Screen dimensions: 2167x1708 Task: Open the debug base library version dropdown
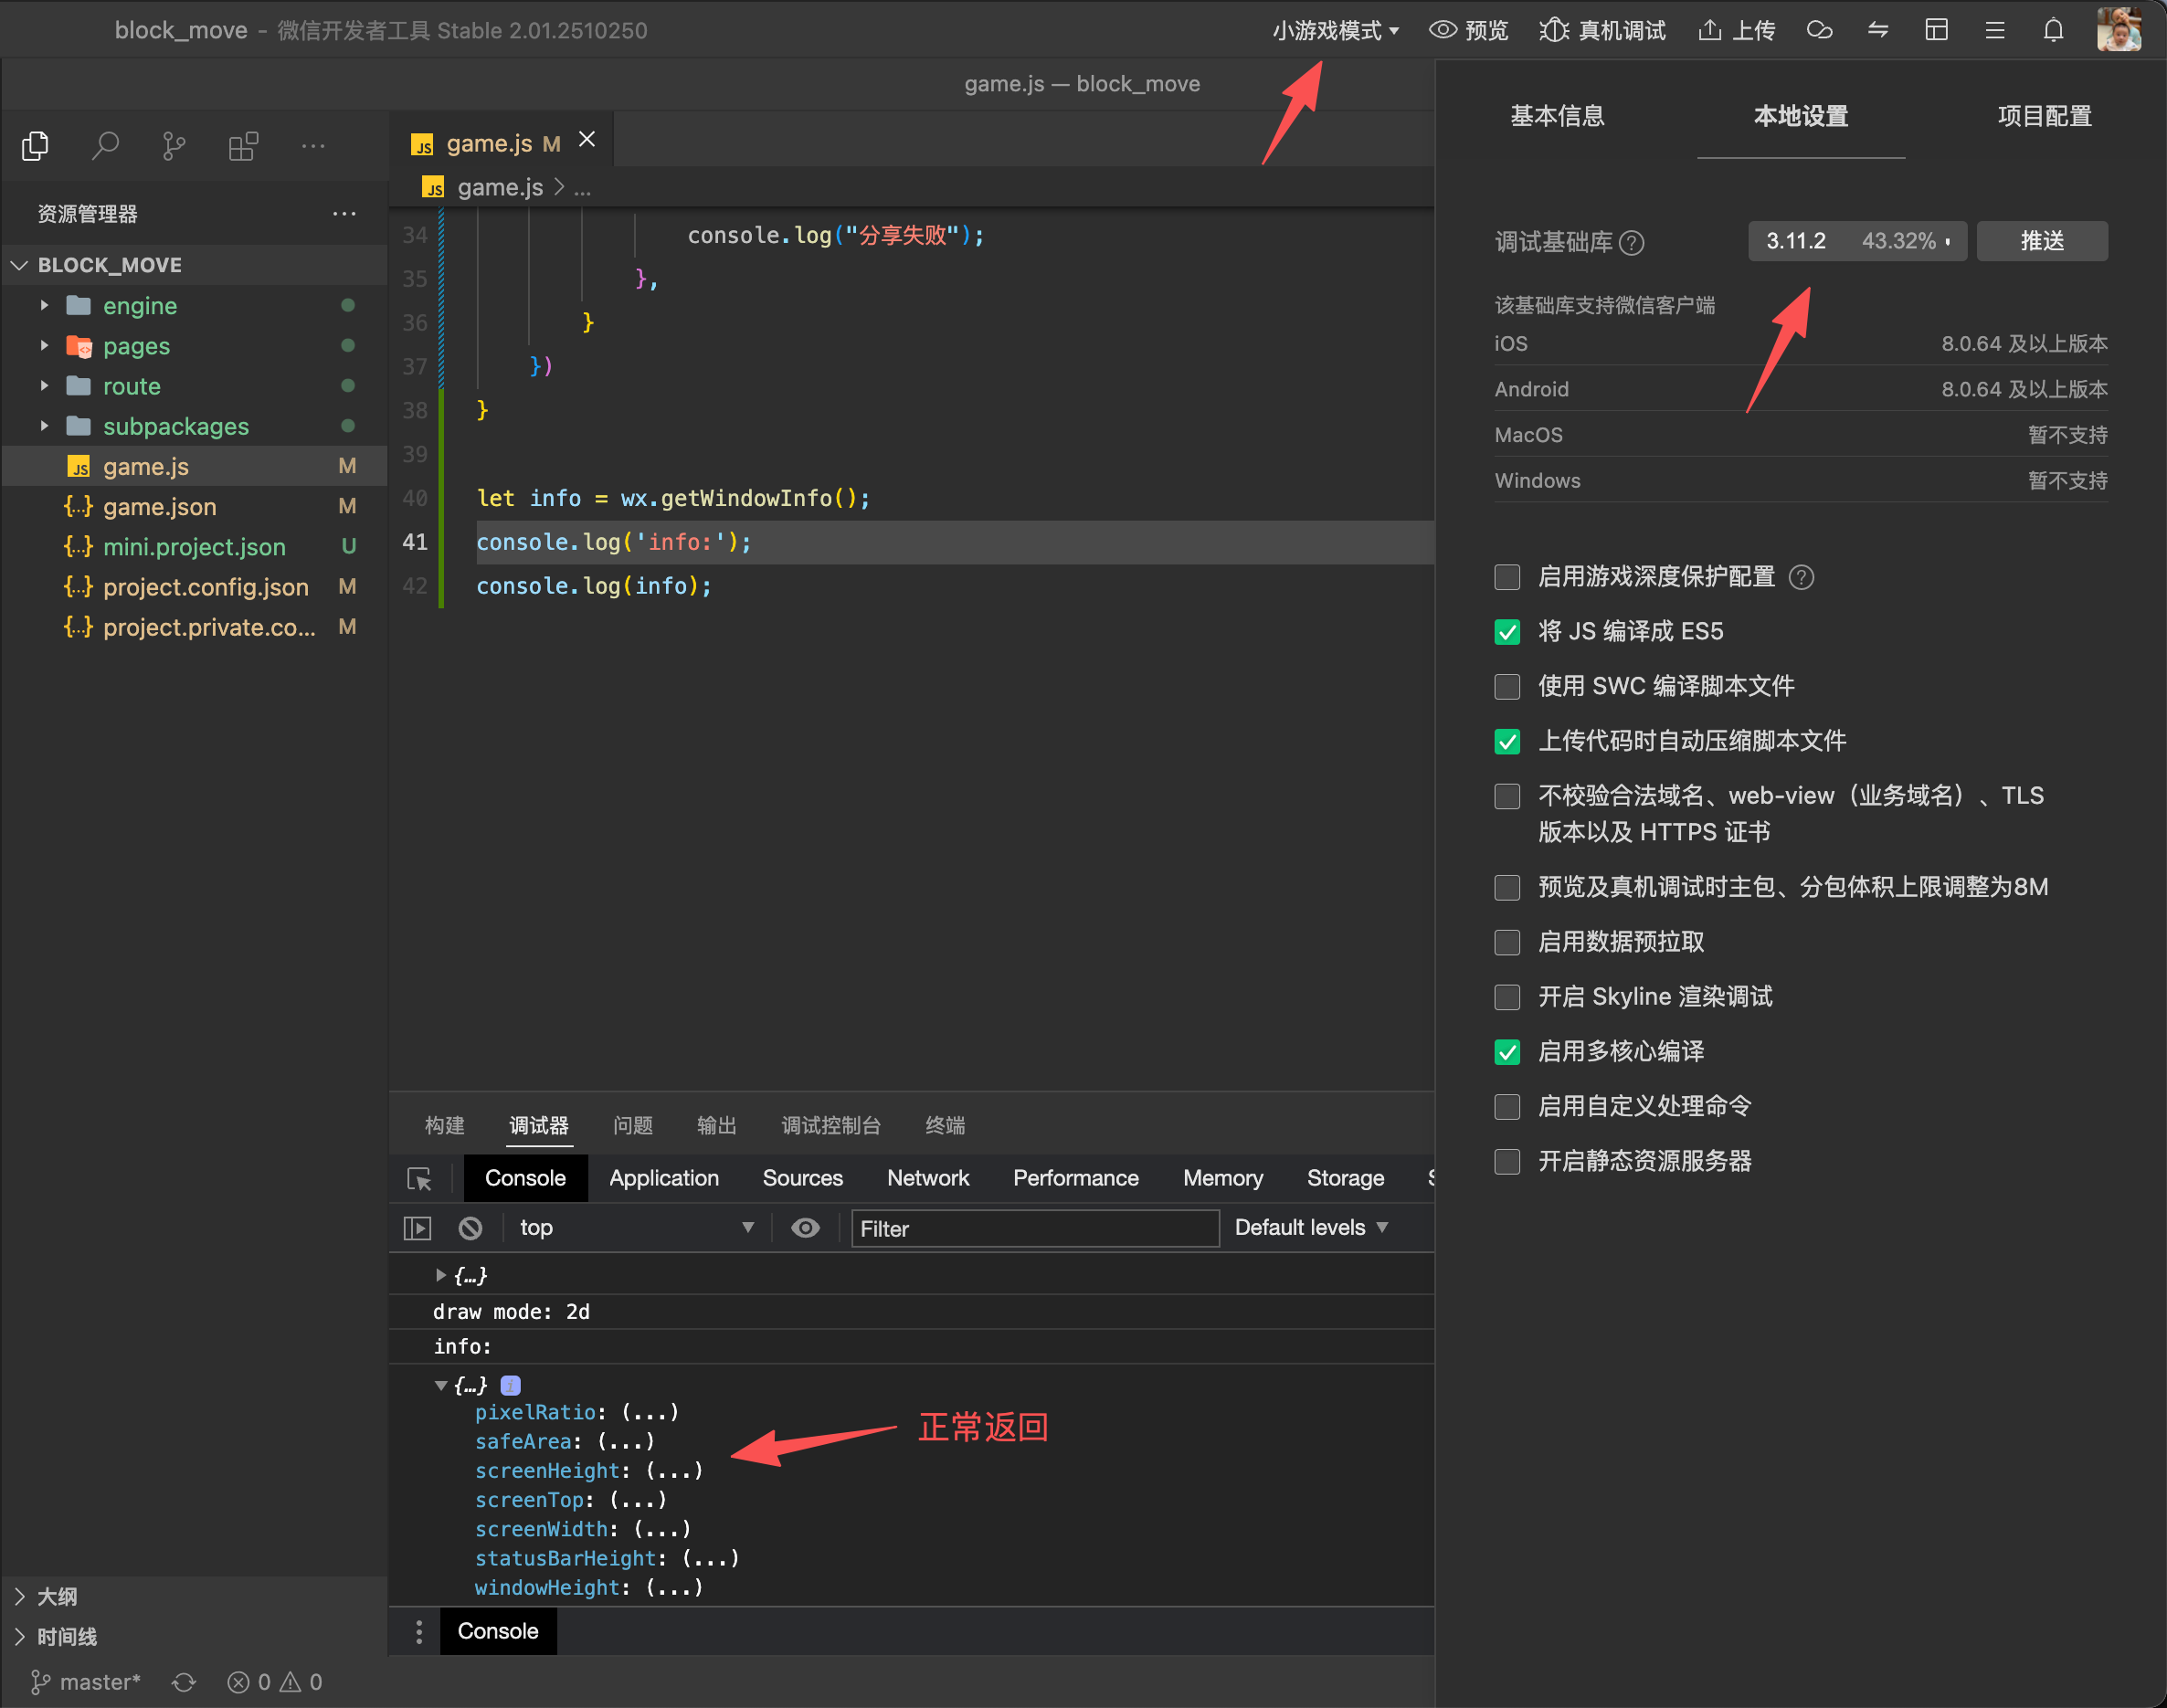pyautogui.click(x=1856, y=241)
